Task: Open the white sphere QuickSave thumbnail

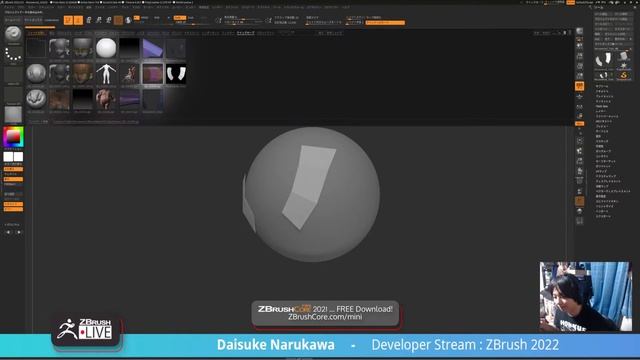Action: pyautogui.click(x=106, y=48)
